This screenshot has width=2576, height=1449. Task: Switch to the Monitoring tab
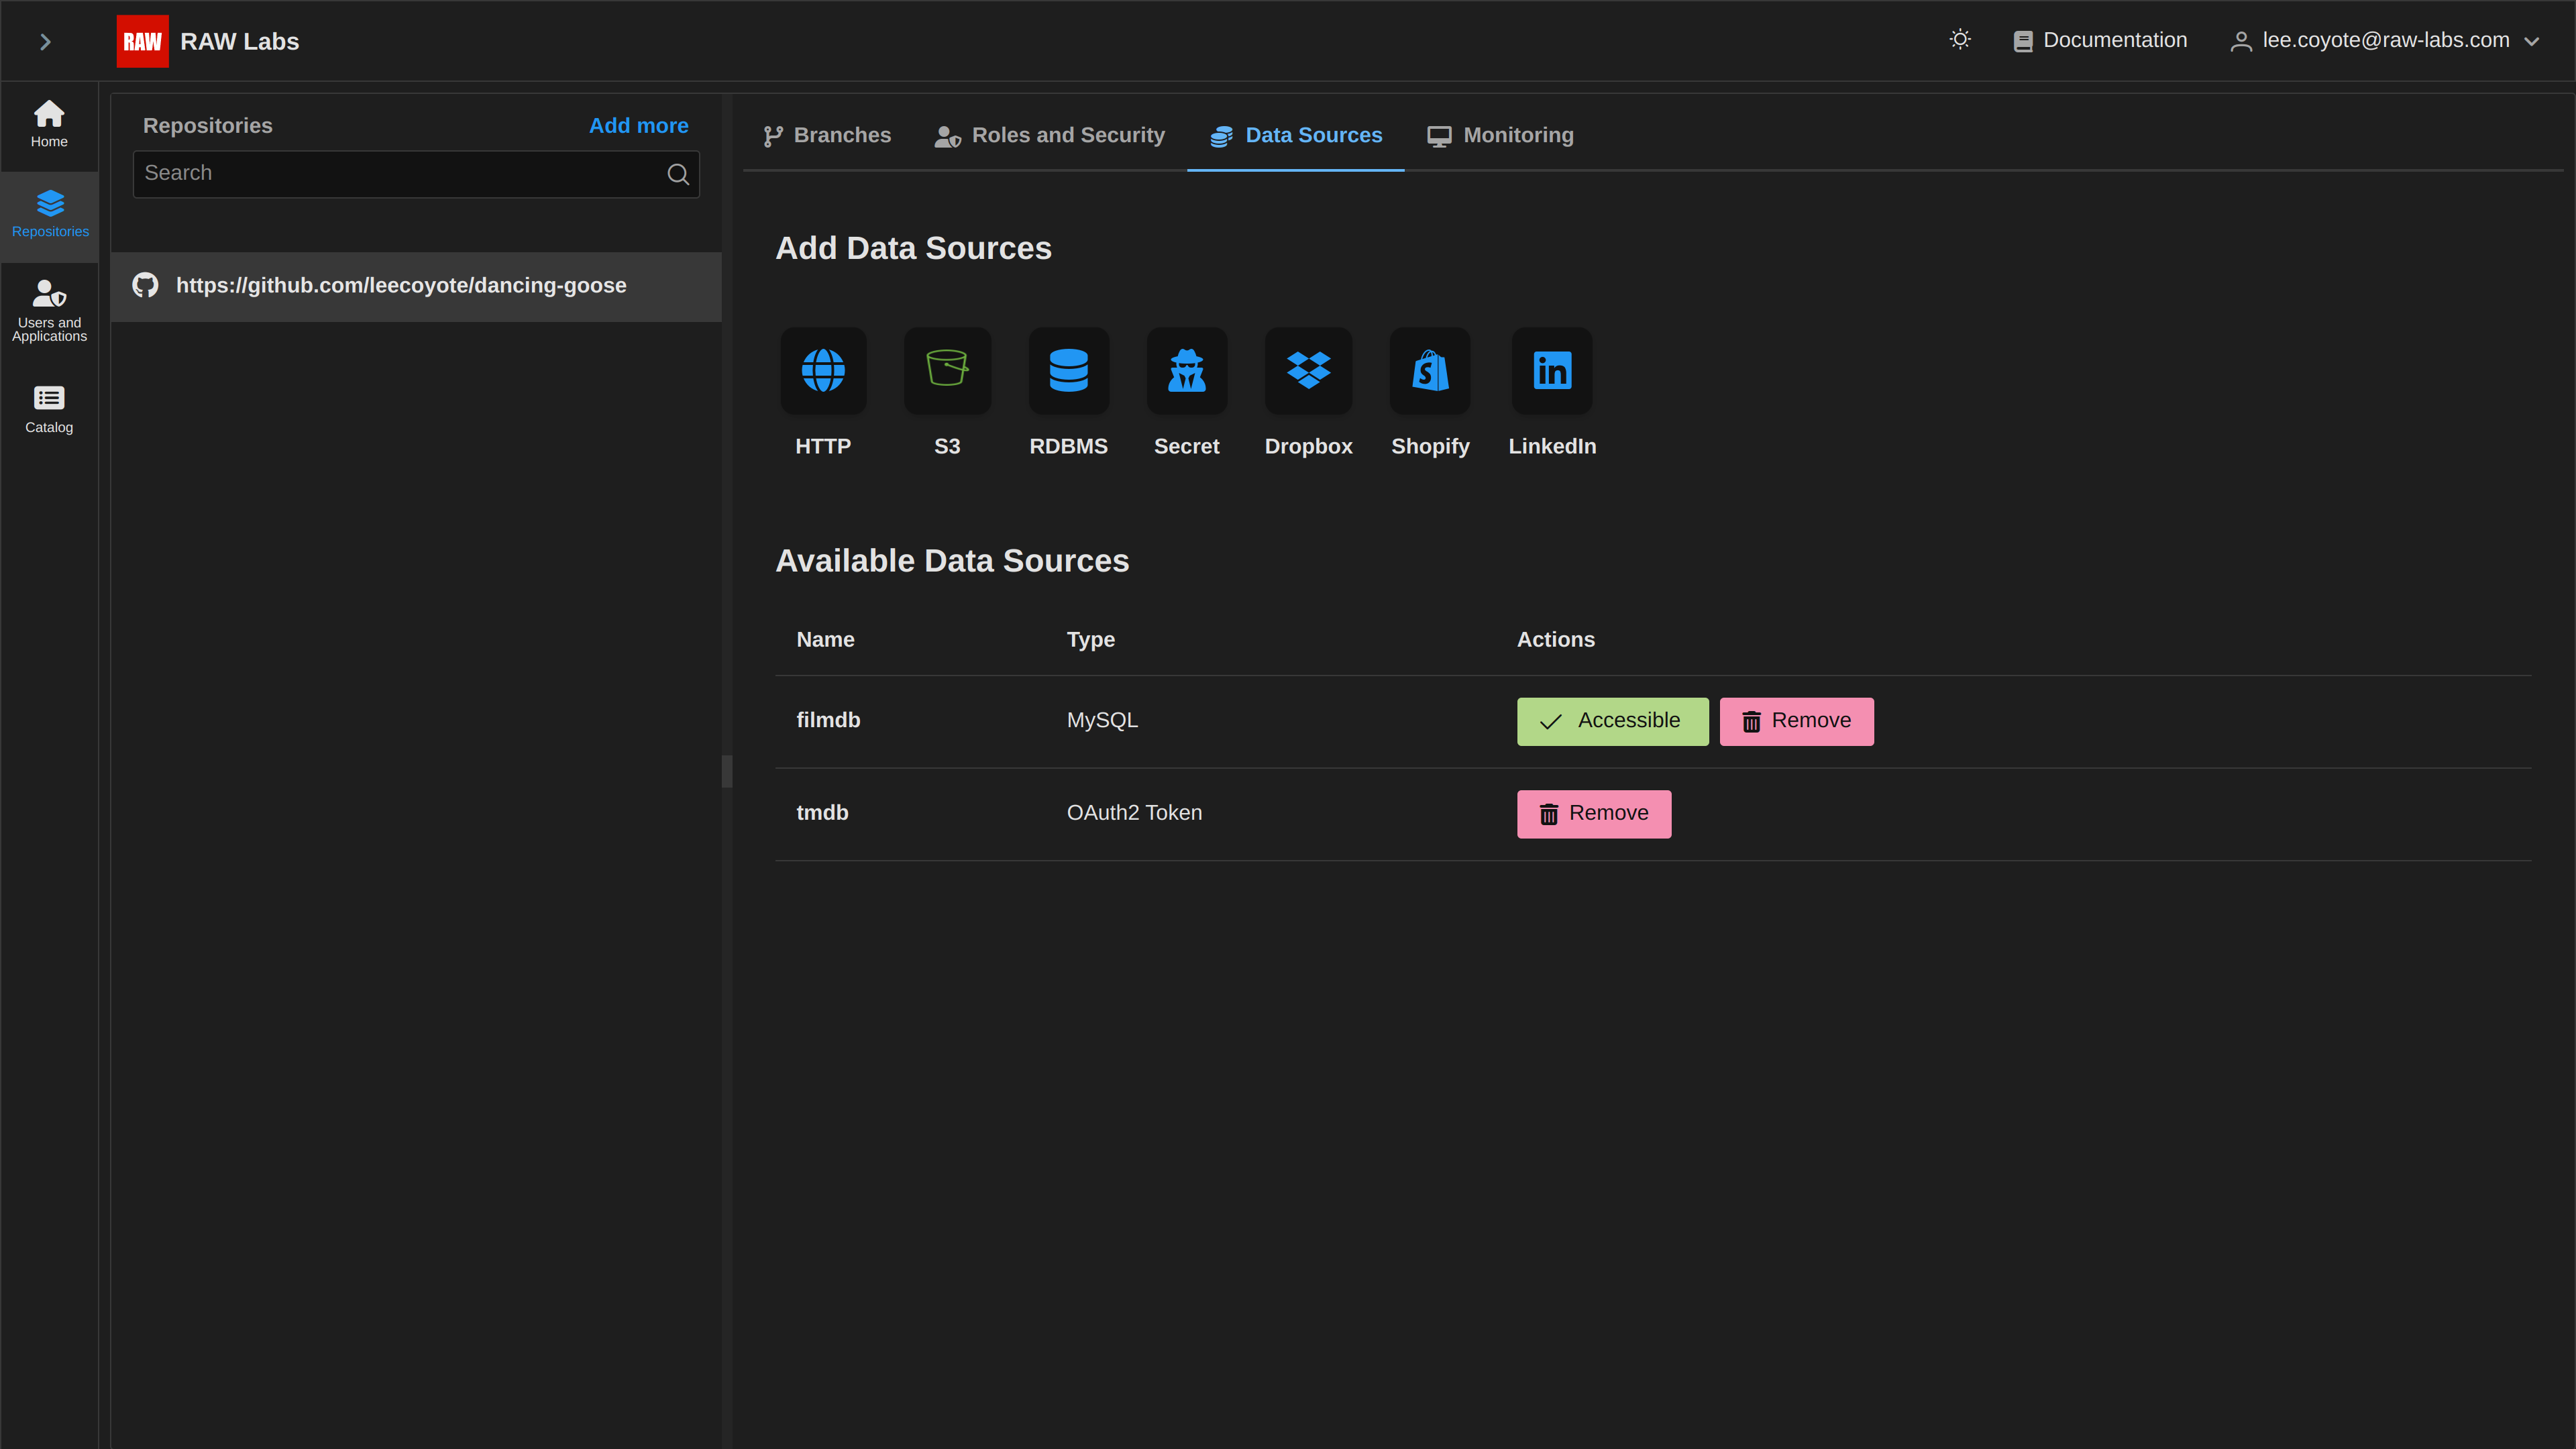point(1500,136)
